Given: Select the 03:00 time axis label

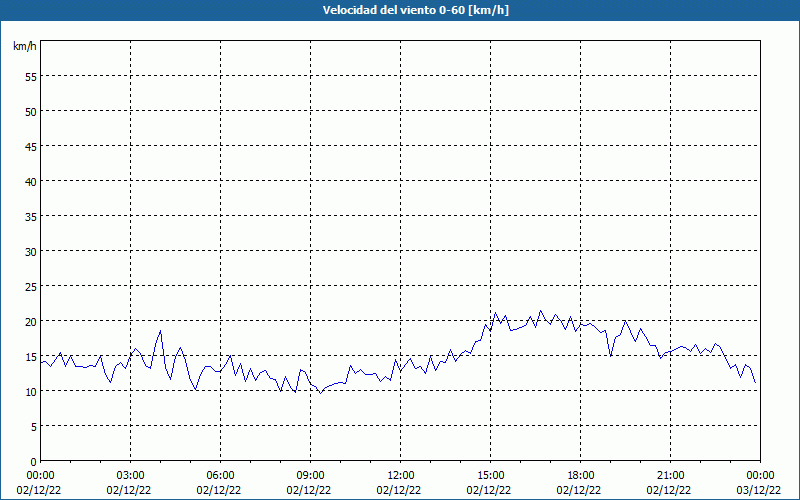Looking at the screenshot, I should 130,475.
